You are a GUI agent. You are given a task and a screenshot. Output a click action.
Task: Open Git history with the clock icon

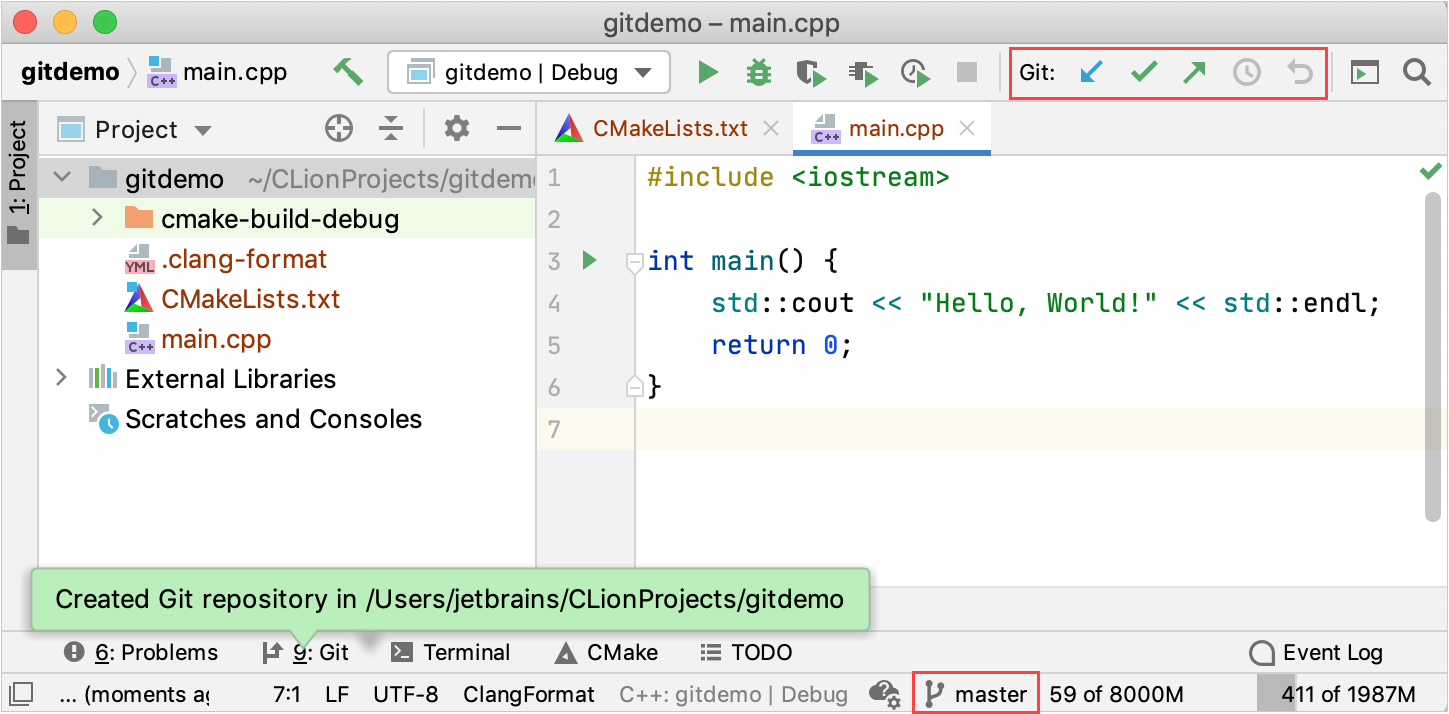click(x=1247, y=71)
